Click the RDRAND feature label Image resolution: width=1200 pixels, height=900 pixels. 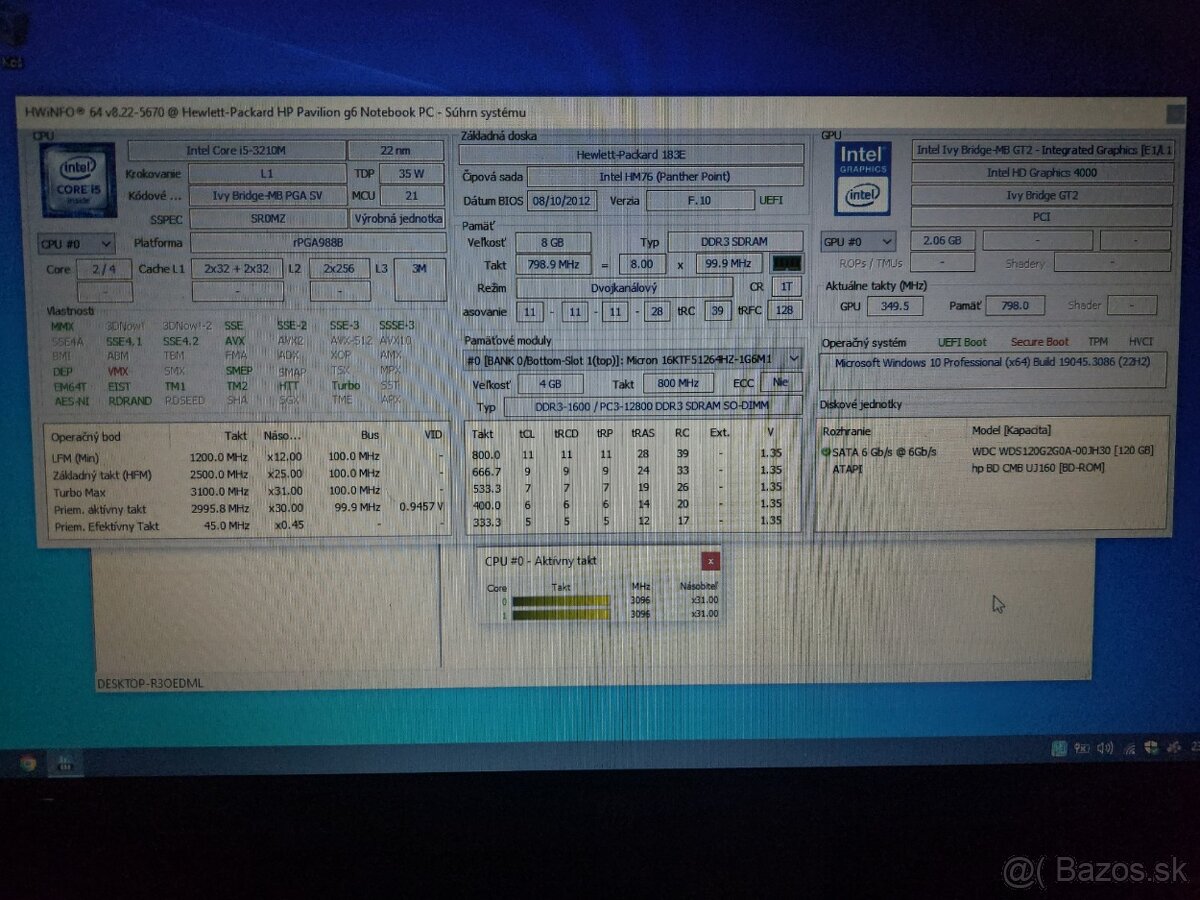[x=129, y=401]
